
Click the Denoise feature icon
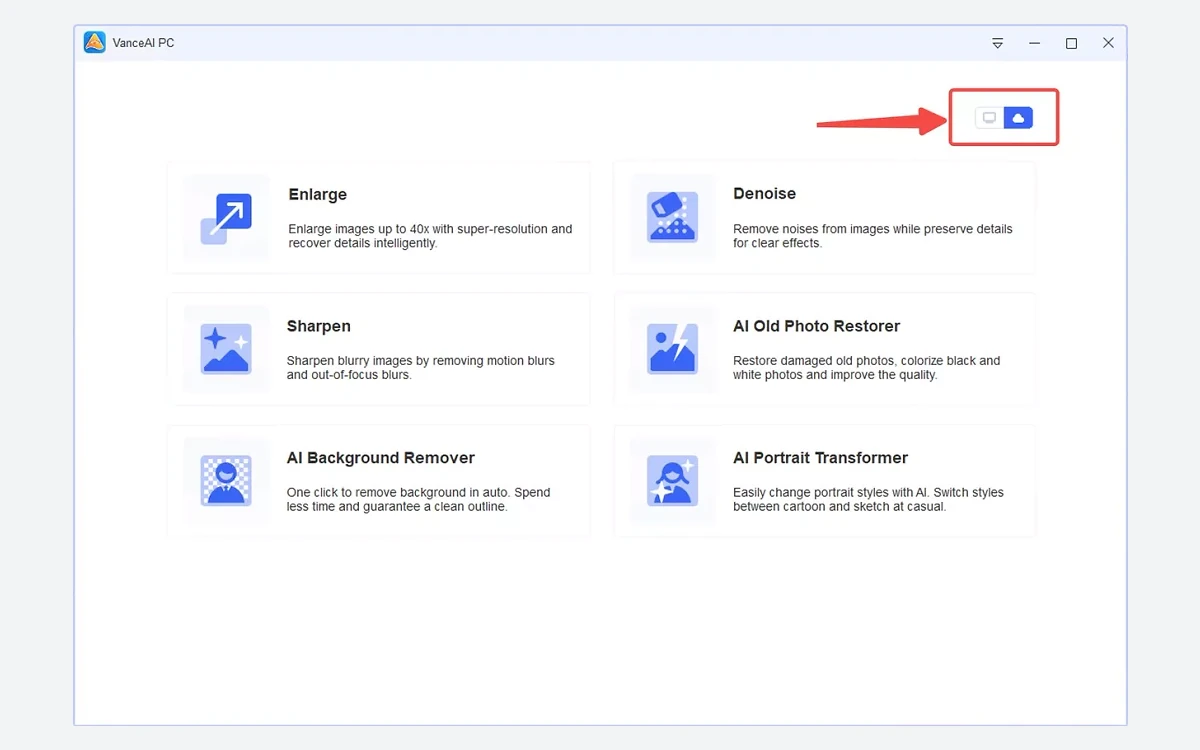(672, 217)
